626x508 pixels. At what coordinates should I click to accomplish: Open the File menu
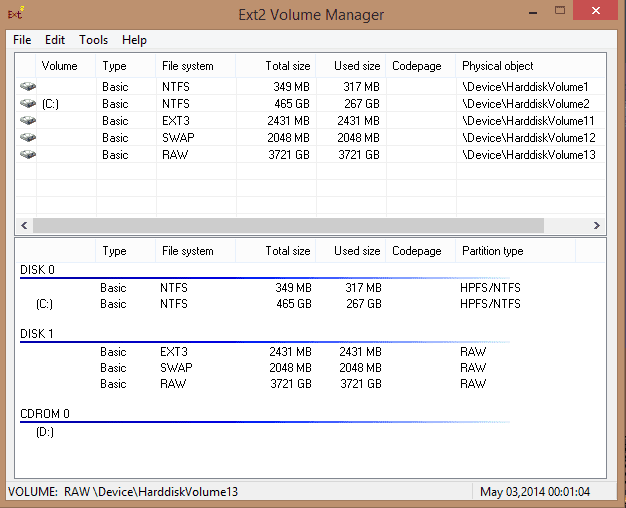click(22, 40)
